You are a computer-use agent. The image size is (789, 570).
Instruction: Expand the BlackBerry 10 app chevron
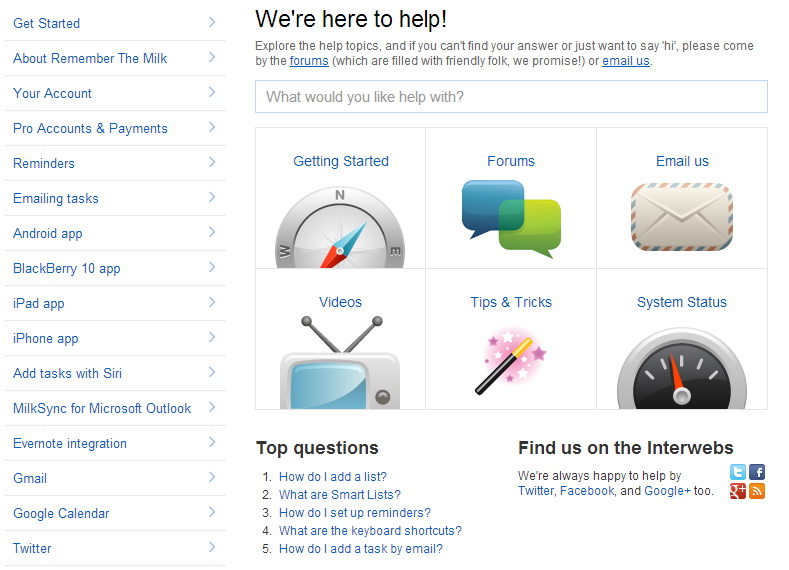coord(212,267)
